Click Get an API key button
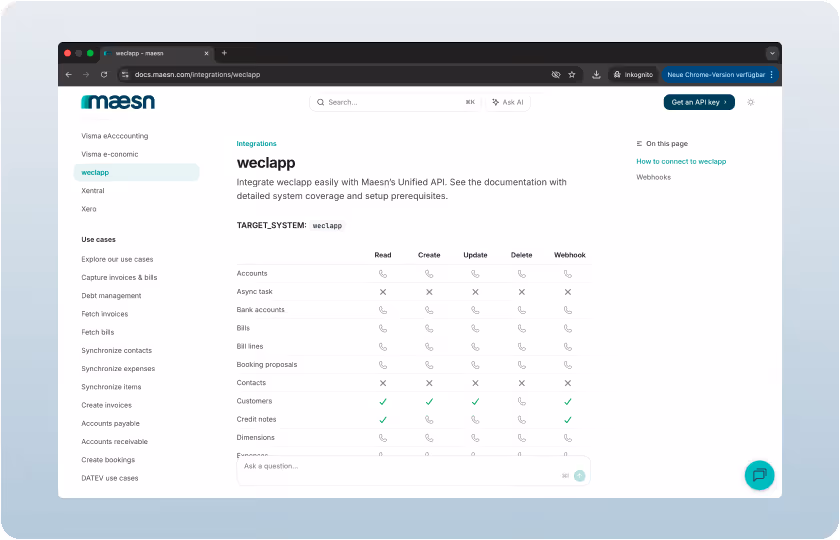Image resolution: width=840 pixels, height=540 pixels. [x=699, y=102]
